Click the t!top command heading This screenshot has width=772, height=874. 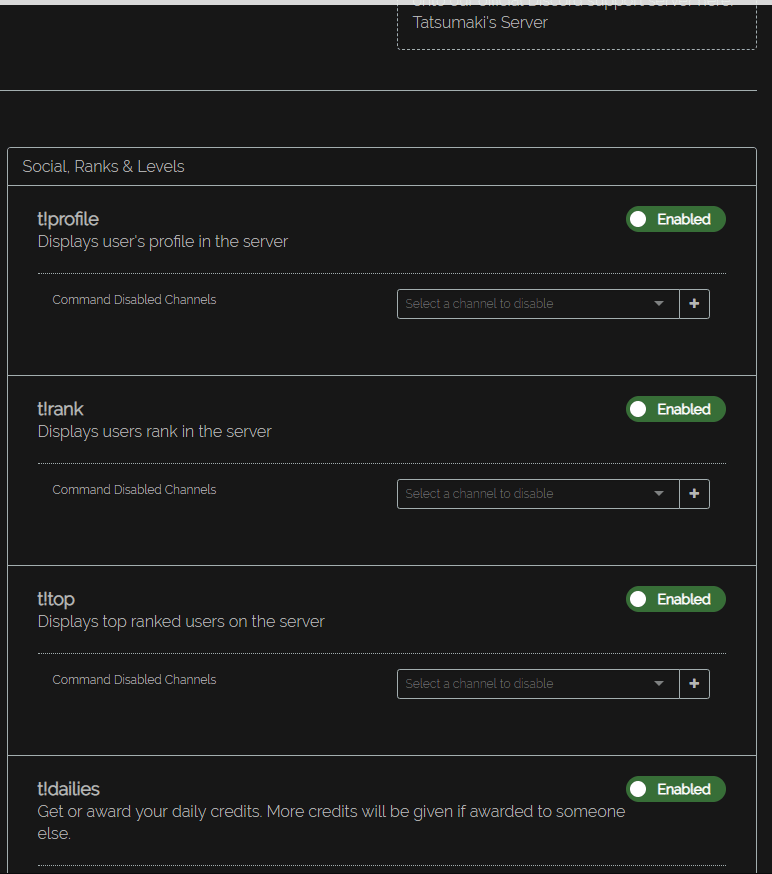tap(56, 599)
